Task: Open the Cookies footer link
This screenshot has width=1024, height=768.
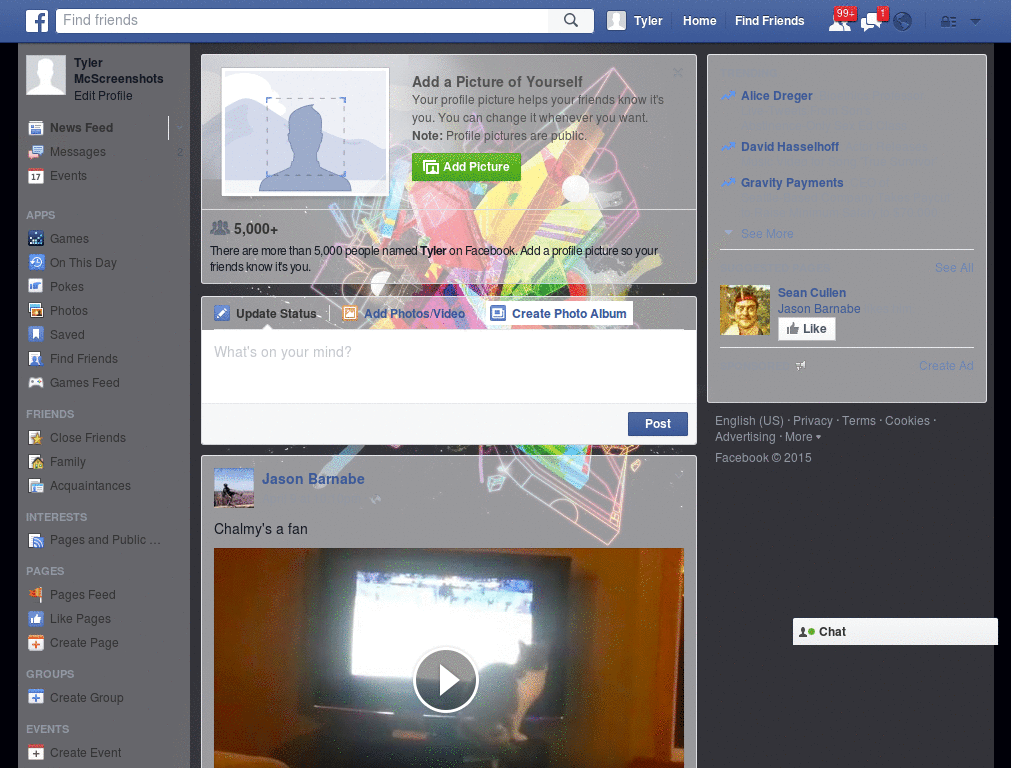Action: 907,421
